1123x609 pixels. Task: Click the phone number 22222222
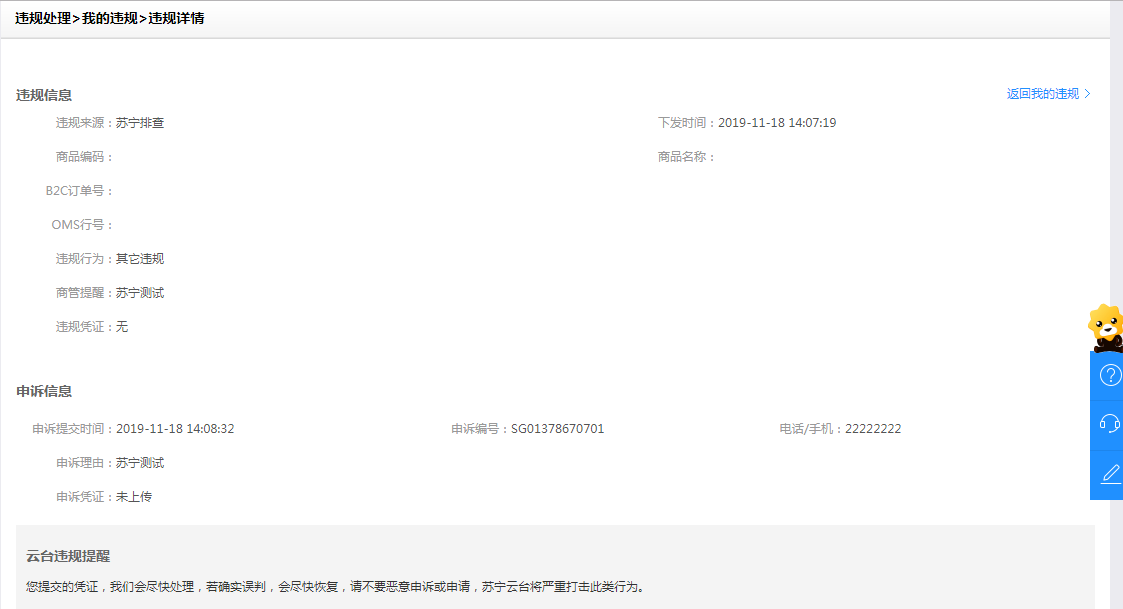(x=873, y=429)
